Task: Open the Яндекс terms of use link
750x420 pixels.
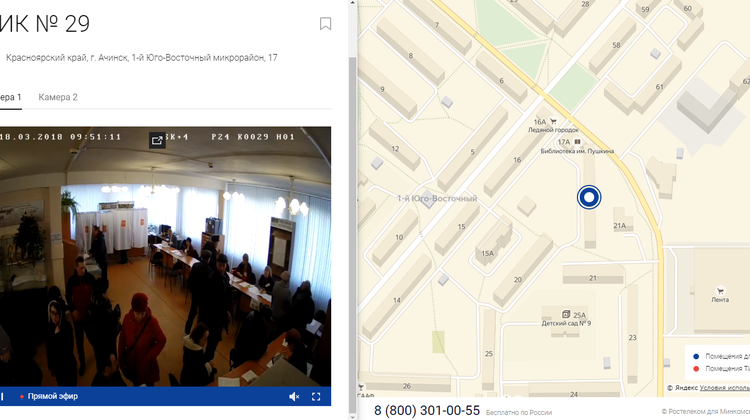Action: (x=725, y=387)
